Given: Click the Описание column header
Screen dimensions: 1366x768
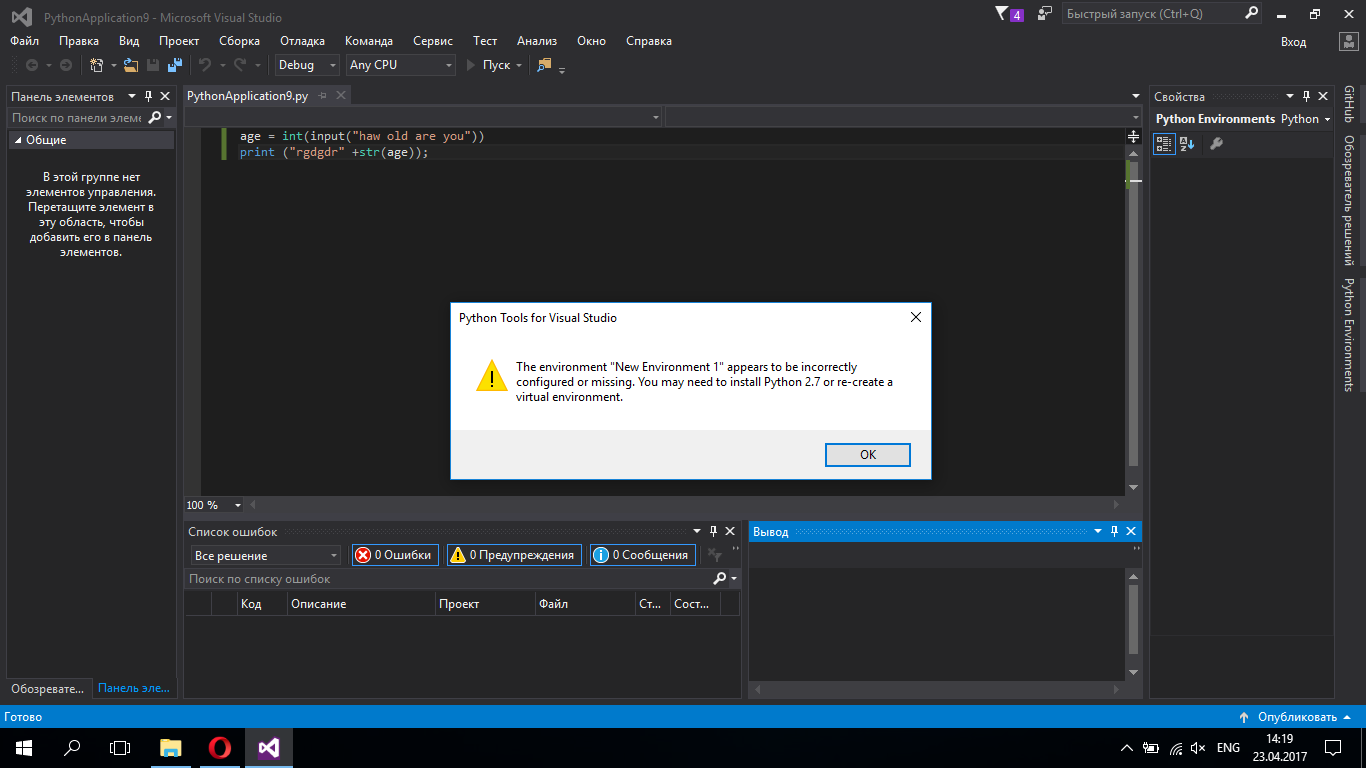Looking at the screenshot, I should 361,603.
